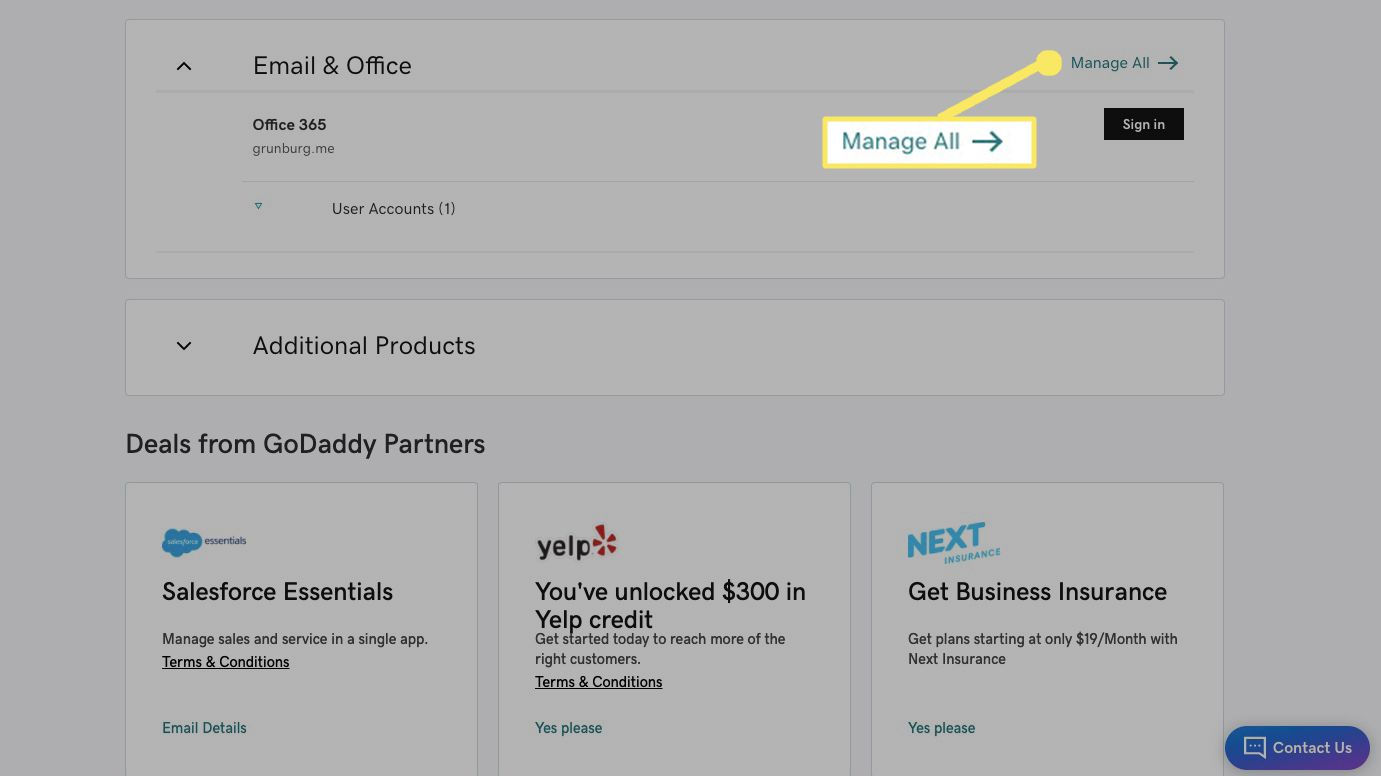Click the Yelp logo
Screen dimensions: 1381x776
pos(576,542)
